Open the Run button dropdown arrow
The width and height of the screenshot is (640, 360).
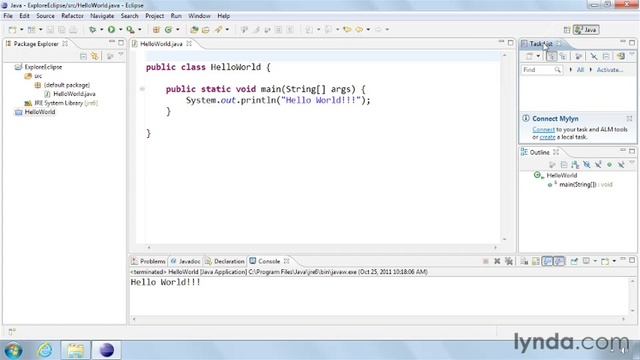tap(120, 29)
